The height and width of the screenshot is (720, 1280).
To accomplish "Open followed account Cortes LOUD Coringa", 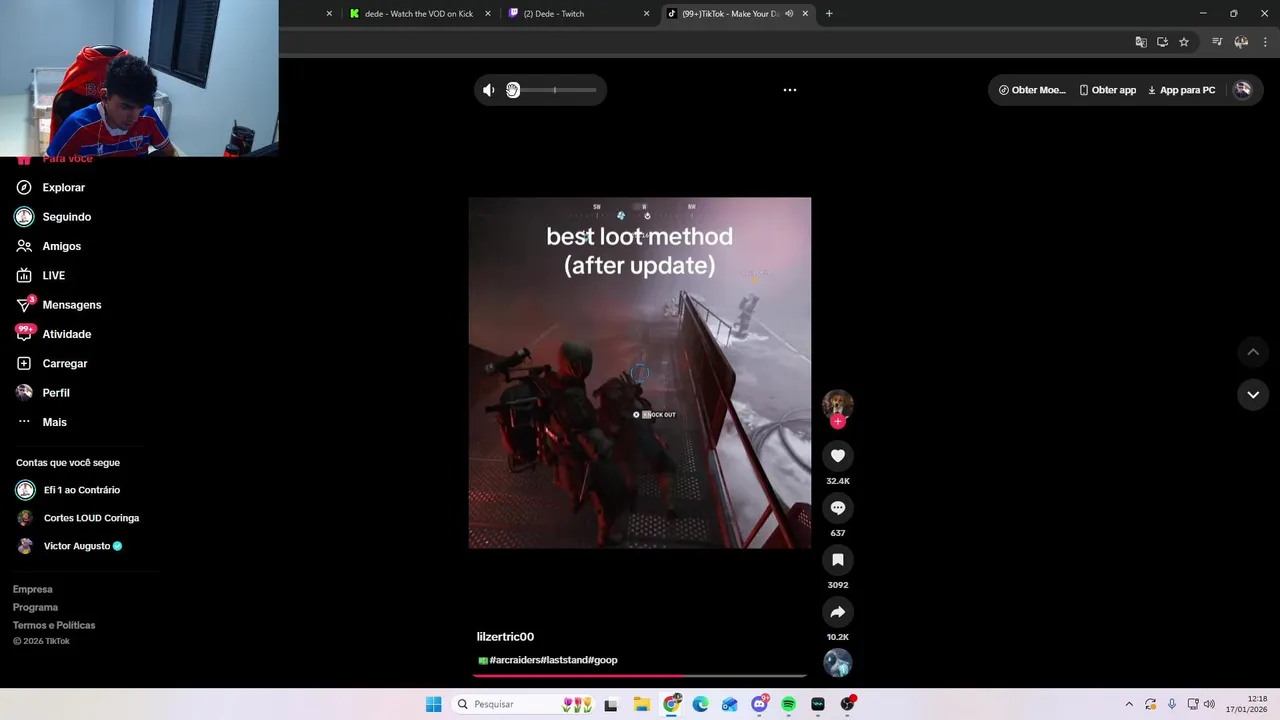I will (x=91, y=518).
